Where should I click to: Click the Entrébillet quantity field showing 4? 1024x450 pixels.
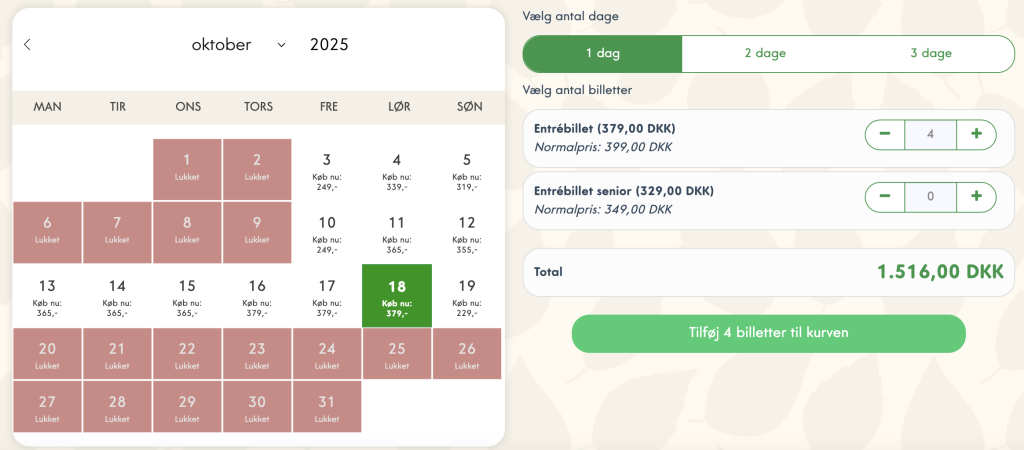[x=931, y=135]
